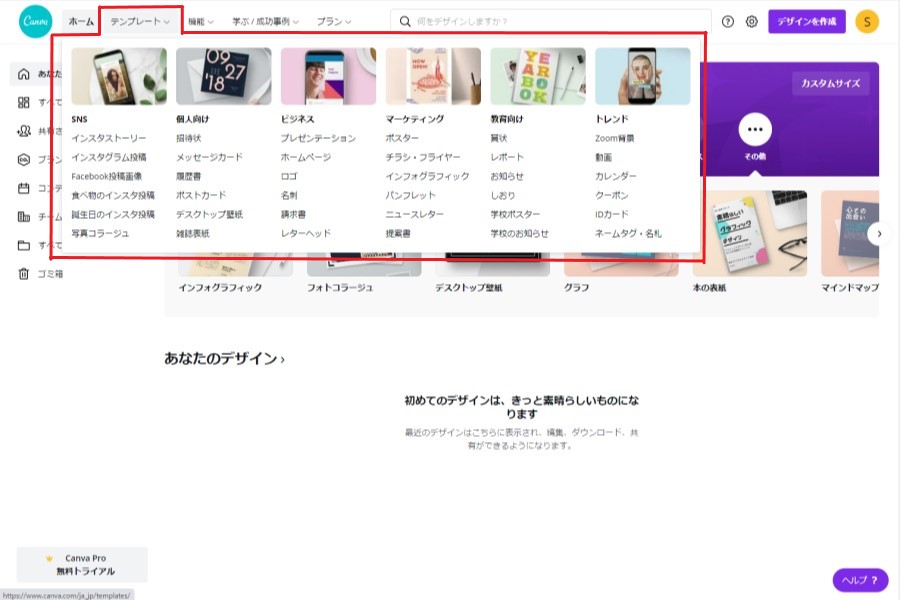Image resolution: width=900 pixels, height=600 pixels.
Task: Click the あなたのデザイン heading link
Action: pos(224,358)
